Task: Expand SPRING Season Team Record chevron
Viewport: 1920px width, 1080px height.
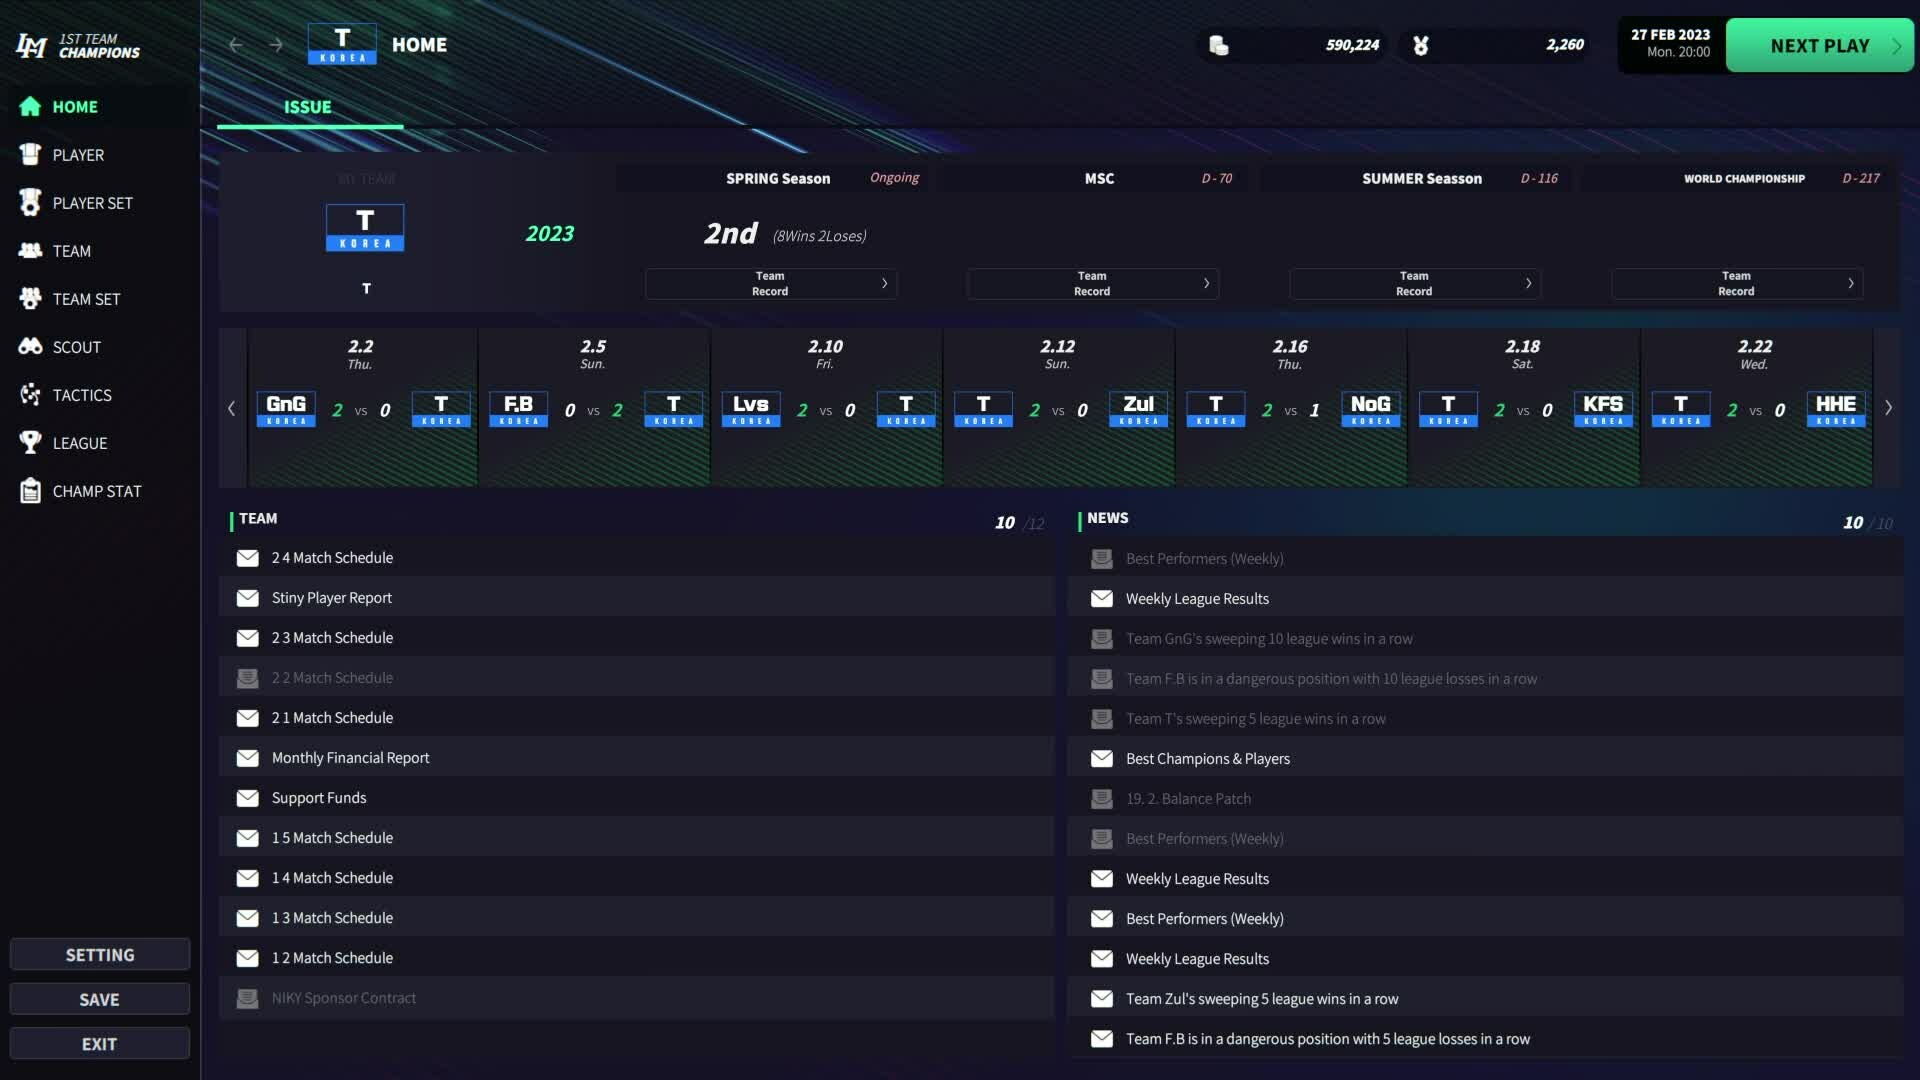Action: click(884, 284)
